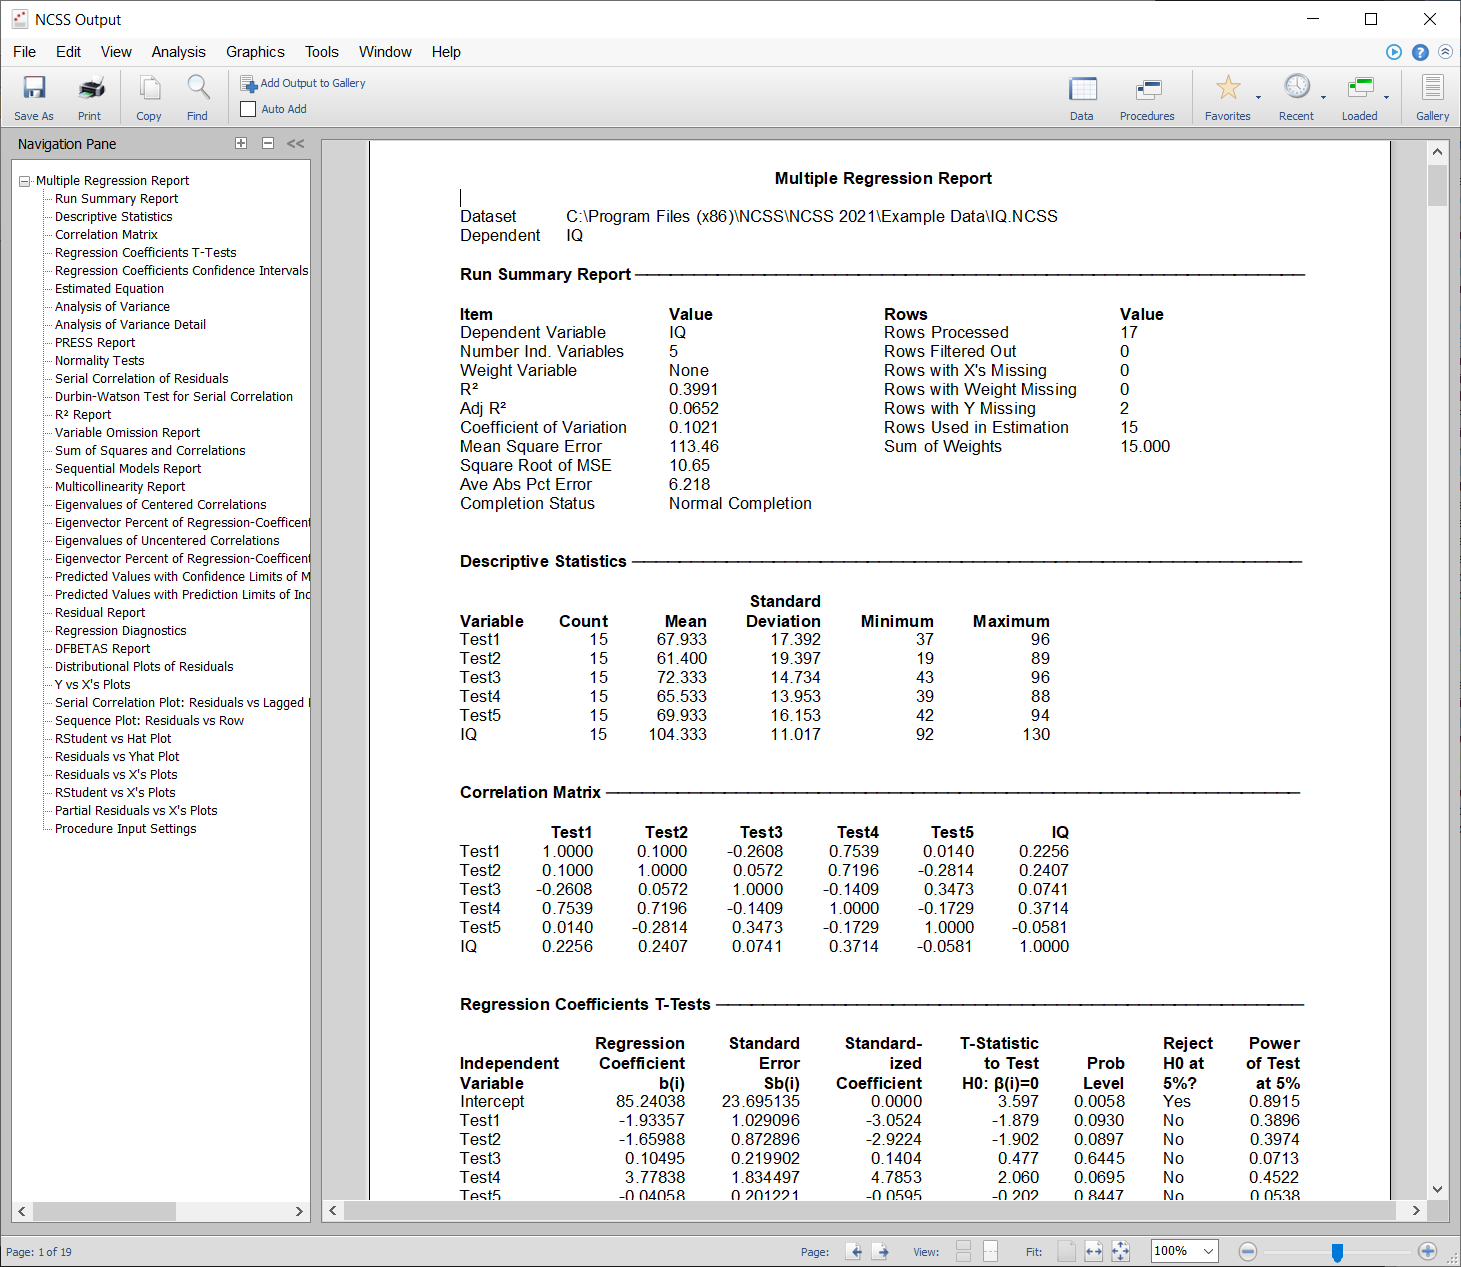The image size is (1461, 1267).
Task: Click the Find button
Action: [197, 95]
